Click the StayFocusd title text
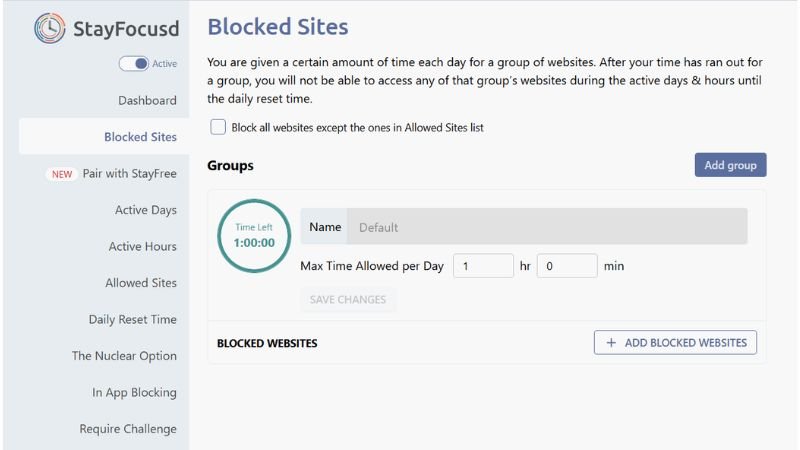800x450 pixels. coord(126,29)
